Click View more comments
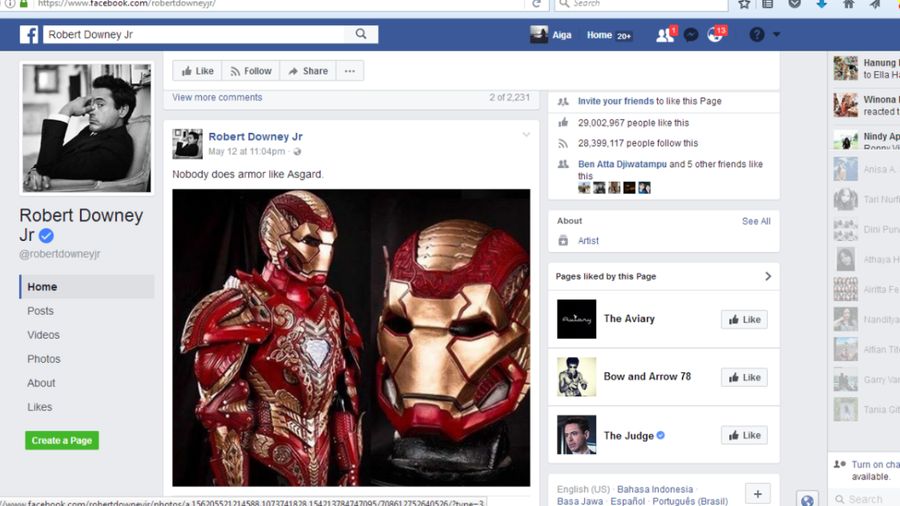This screenshot has width=900, height=506. (217, 98)
